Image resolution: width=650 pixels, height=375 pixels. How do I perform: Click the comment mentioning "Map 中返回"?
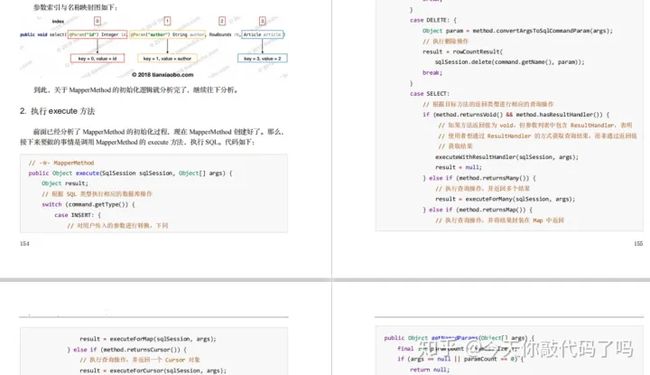point(499,220)
